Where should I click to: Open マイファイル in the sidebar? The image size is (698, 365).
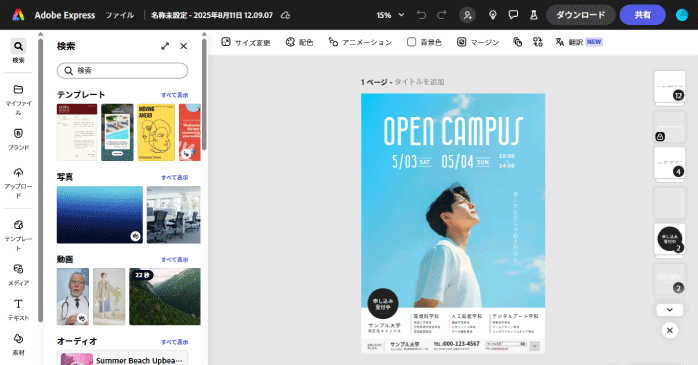coord(18,100)
